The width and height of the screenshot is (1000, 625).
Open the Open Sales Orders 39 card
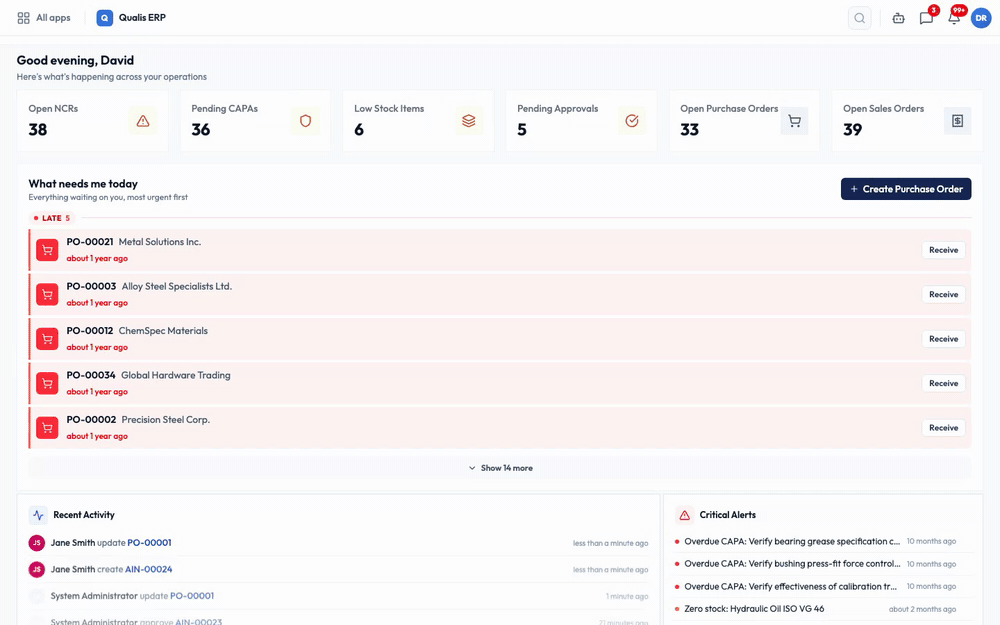[907, 121]
